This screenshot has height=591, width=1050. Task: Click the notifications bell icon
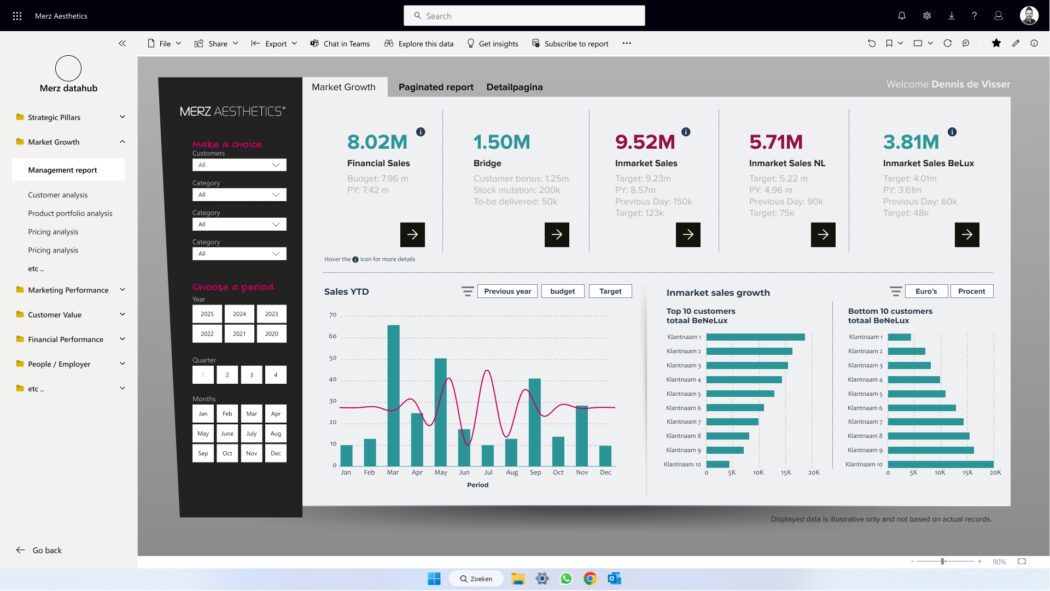pyautogui.click(x=901, y=16)
